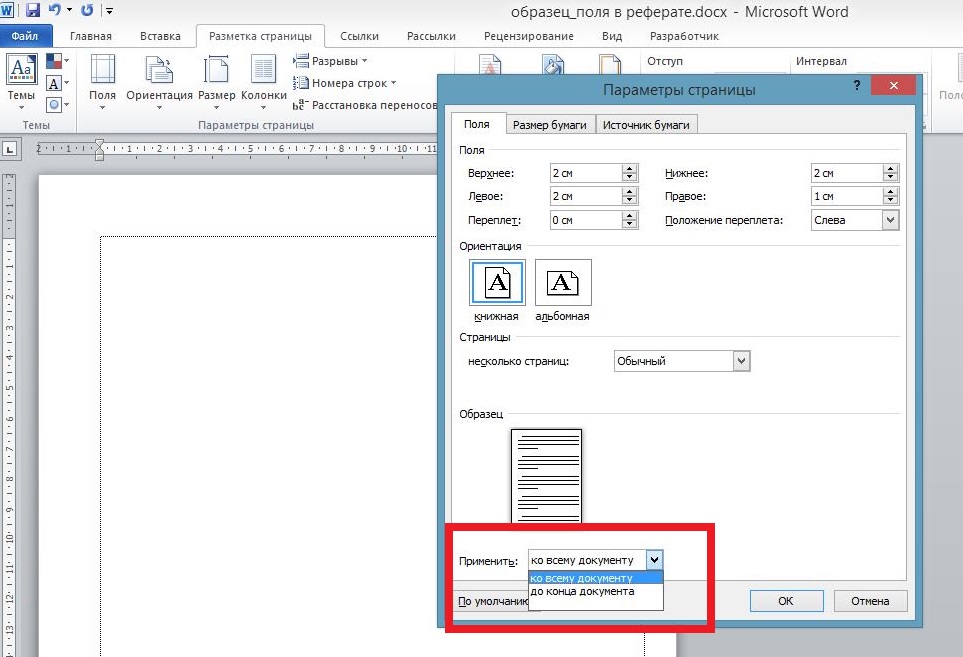Click the Redo icon in quick access toolbar
This screenshot has width=963, height=657.
click(87, 10)
